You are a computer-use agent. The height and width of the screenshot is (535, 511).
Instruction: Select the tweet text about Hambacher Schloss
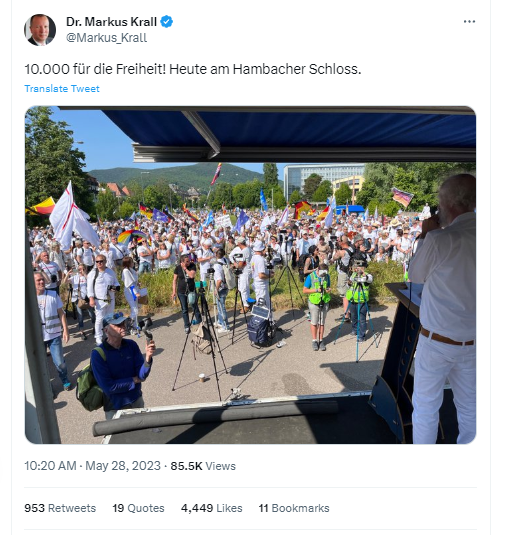pos(193,69)
